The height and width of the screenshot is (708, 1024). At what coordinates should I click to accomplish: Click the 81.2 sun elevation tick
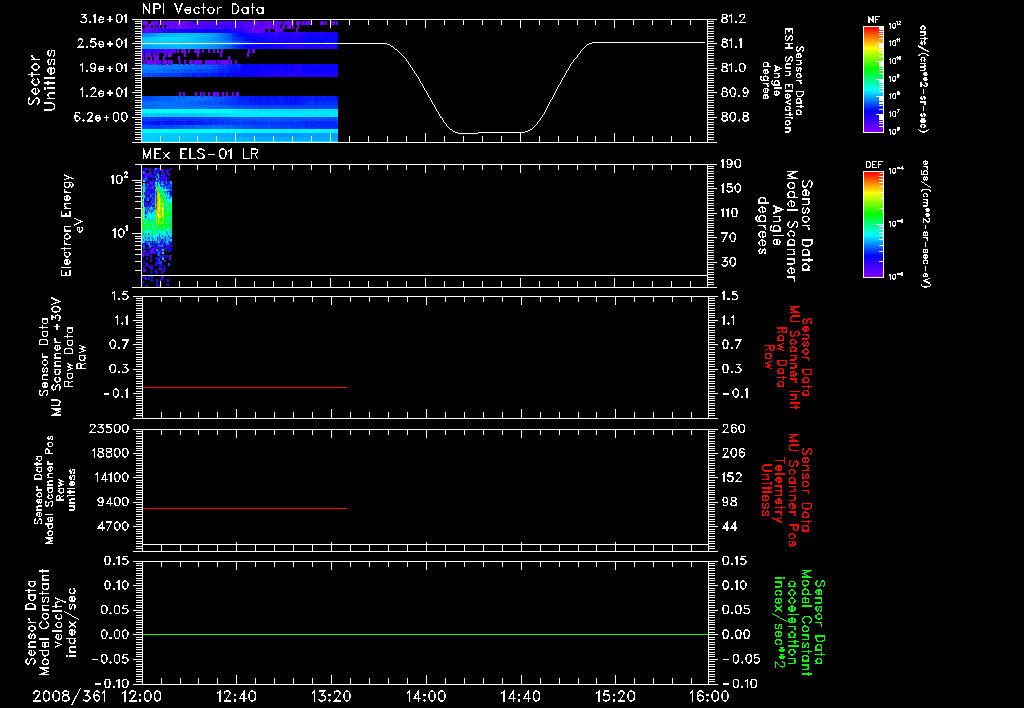733,19
